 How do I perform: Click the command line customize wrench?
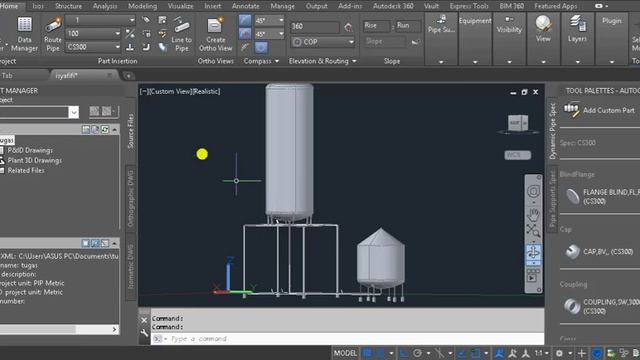(x=144, y=333)
